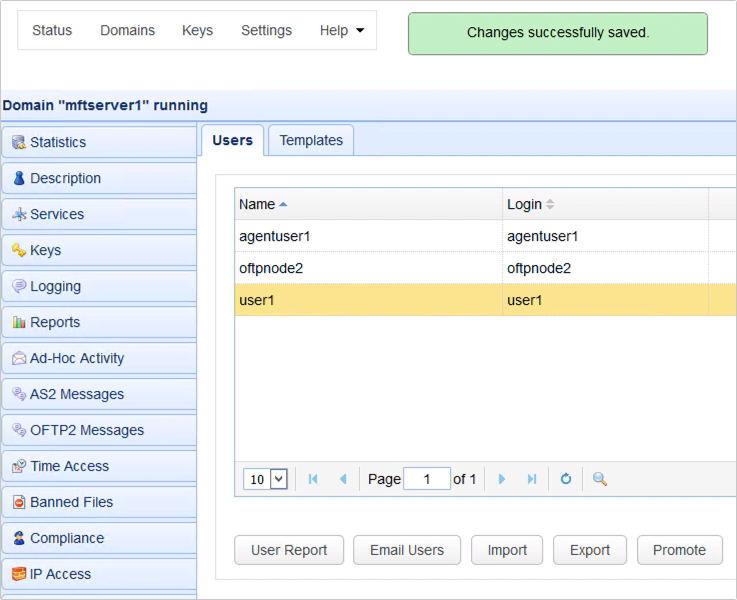Click the Export button
The height and width of the screenshot is (600, 737).
pyautogui.click(x=590, y=550)
